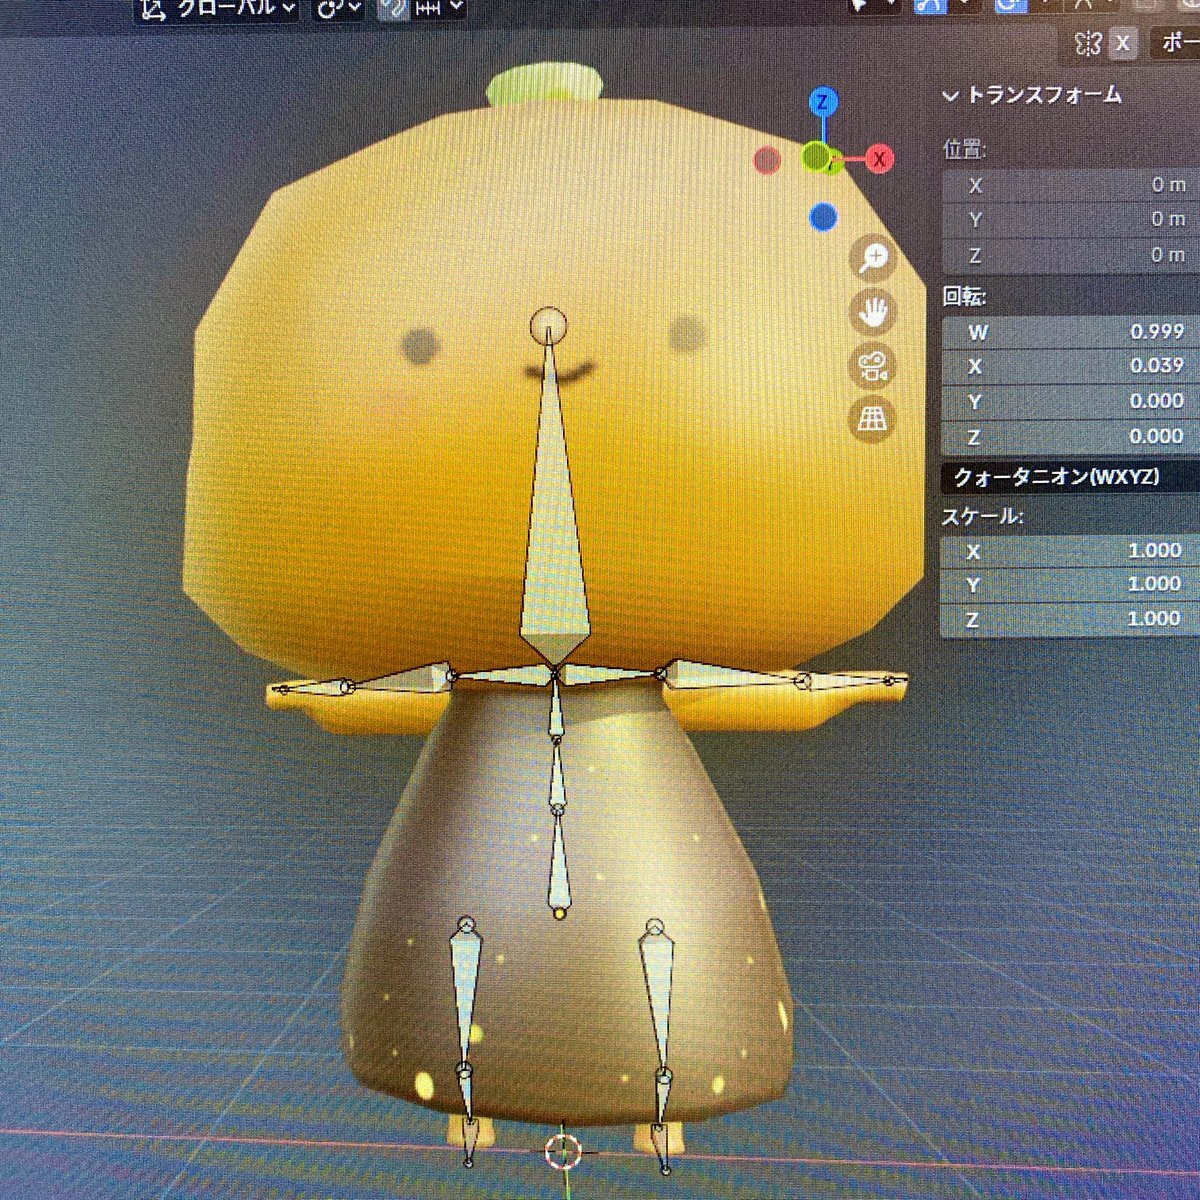Click the pan view hand icon
Screen dimensions: 1200x1200
[x=873, y=312]
